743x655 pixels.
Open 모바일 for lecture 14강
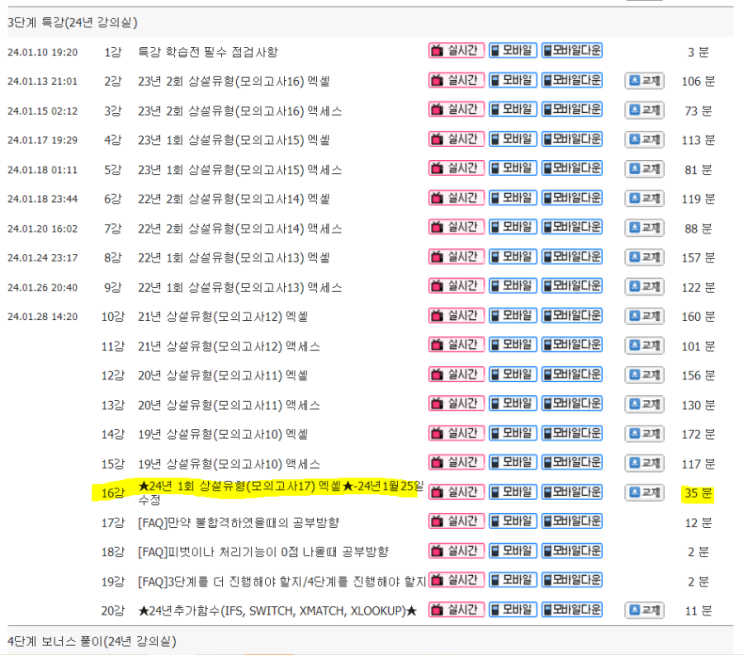tap(513, 433)
